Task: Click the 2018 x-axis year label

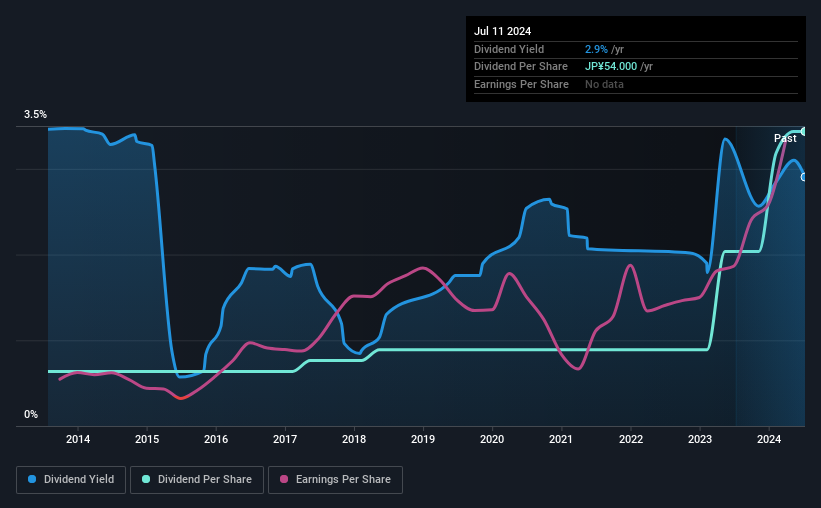Action: [x=354, y=439]
